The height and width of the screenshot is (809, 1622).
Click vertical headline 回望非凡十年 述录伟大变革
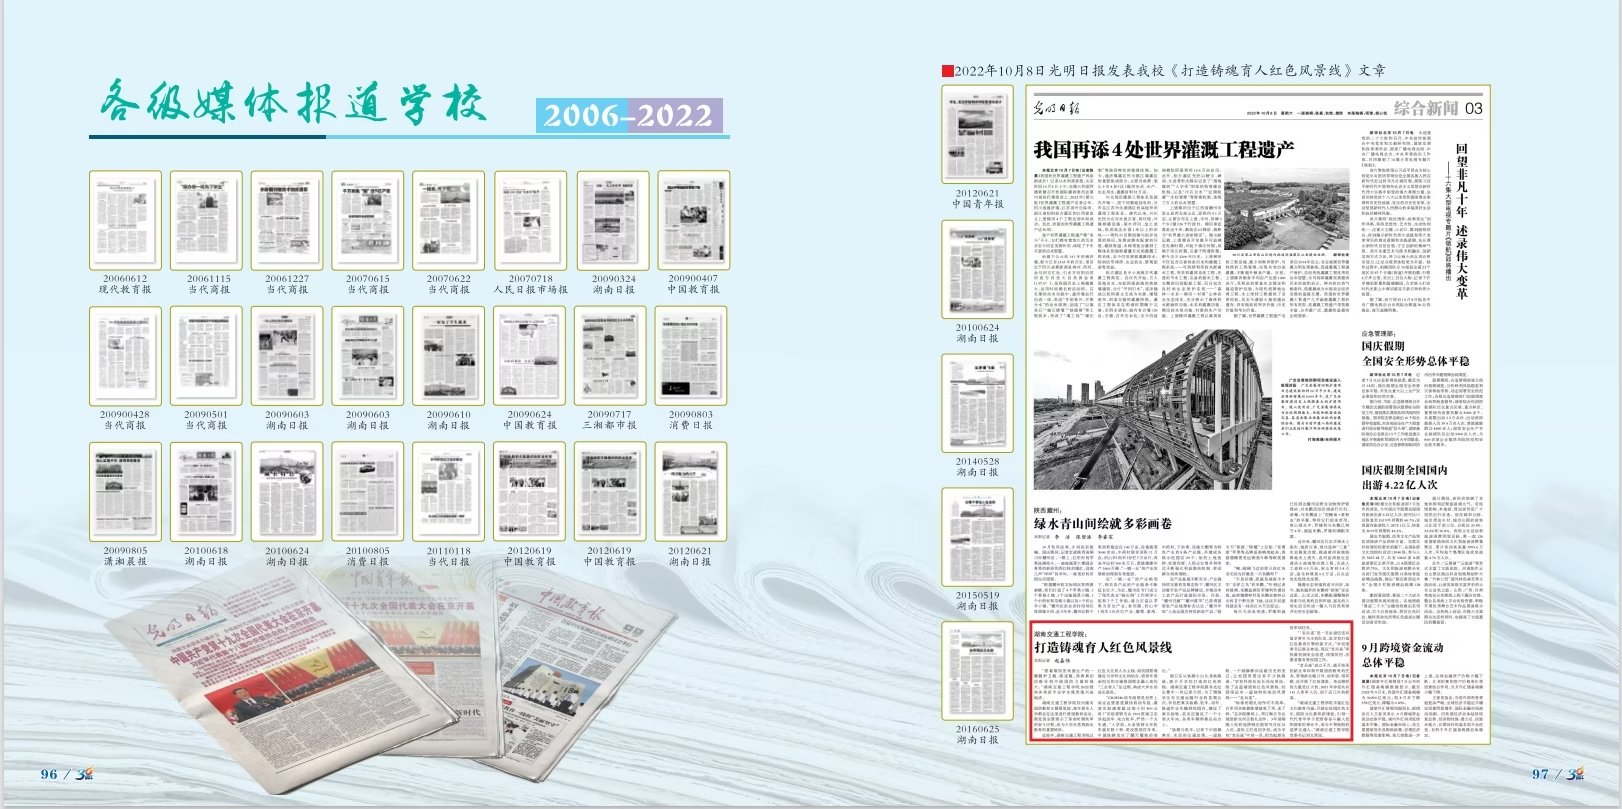pyautogui.click(x=1461, y=222)
